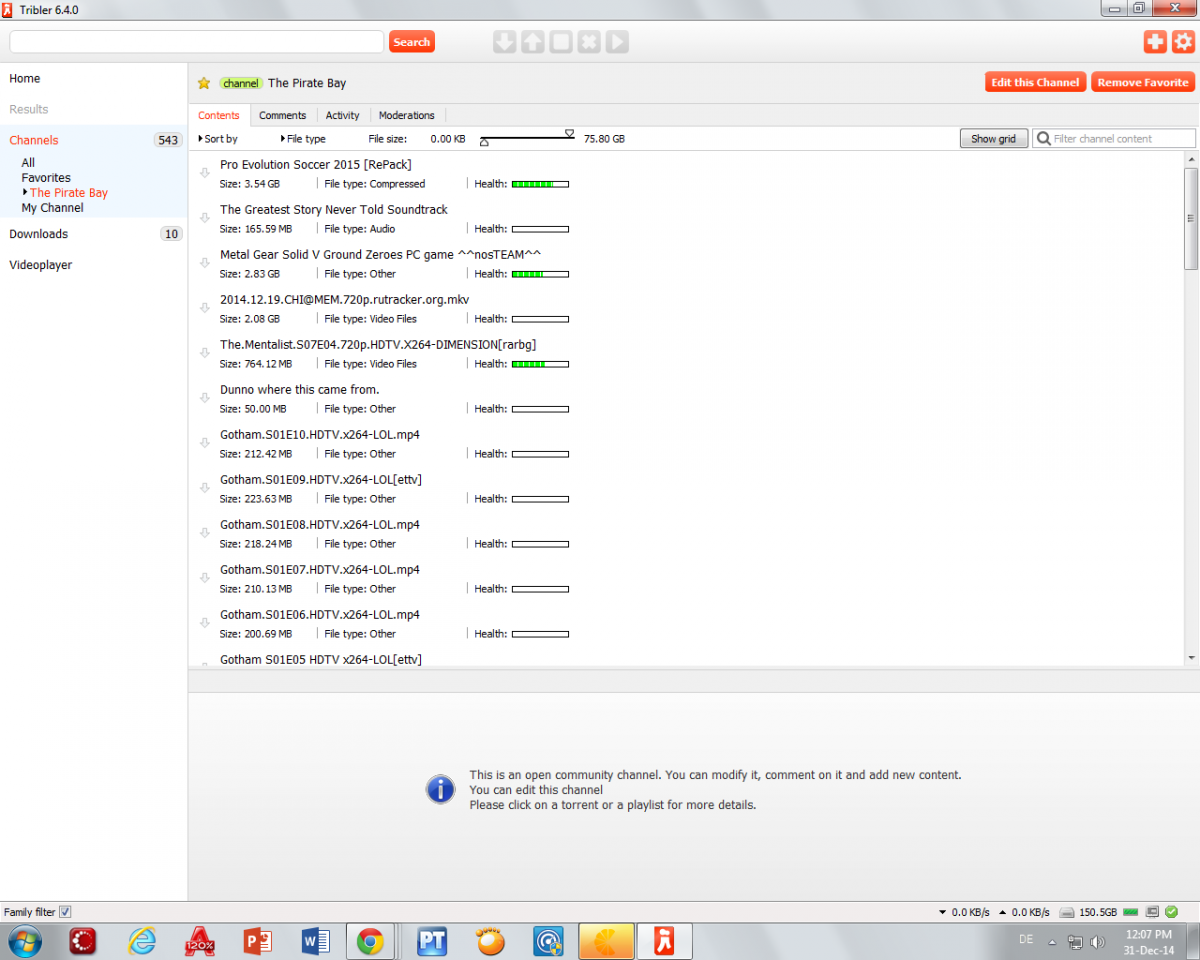Click the download arrow for Dunno where this came from

pyautogui.click(x=205, y=398)
